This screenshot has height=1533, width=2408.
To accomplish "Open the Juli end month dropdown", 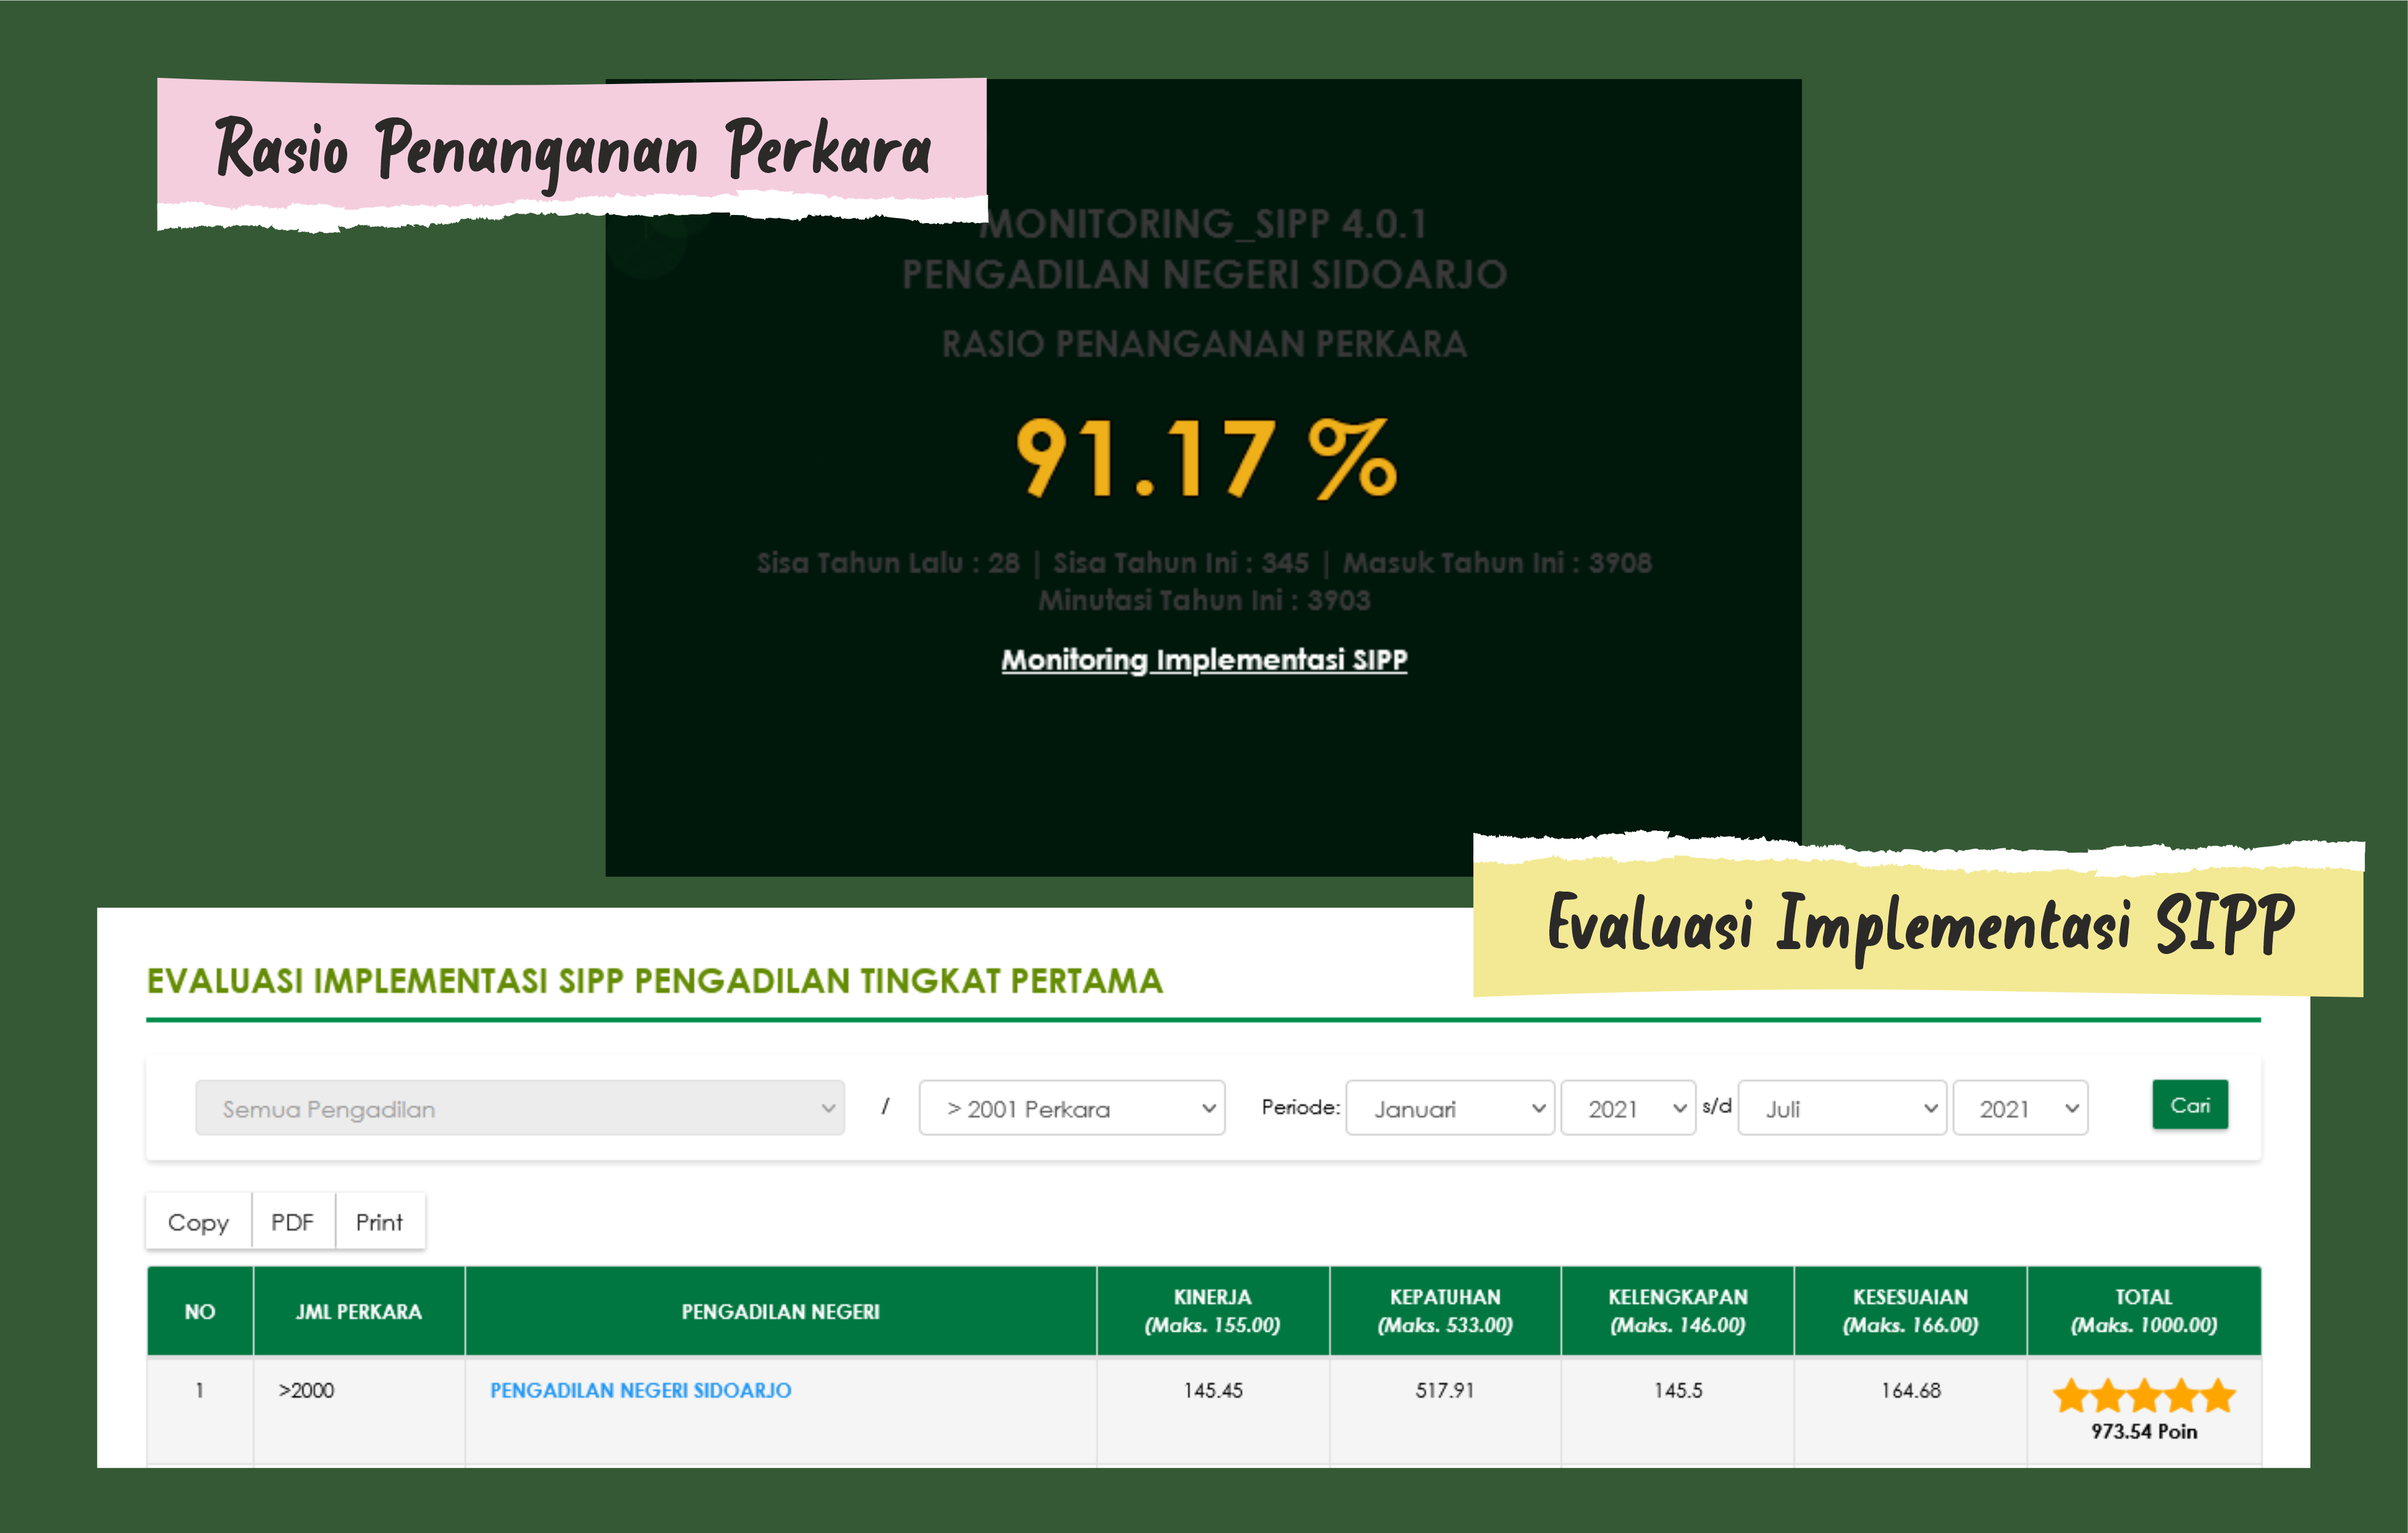I will coord(1842,1108).
